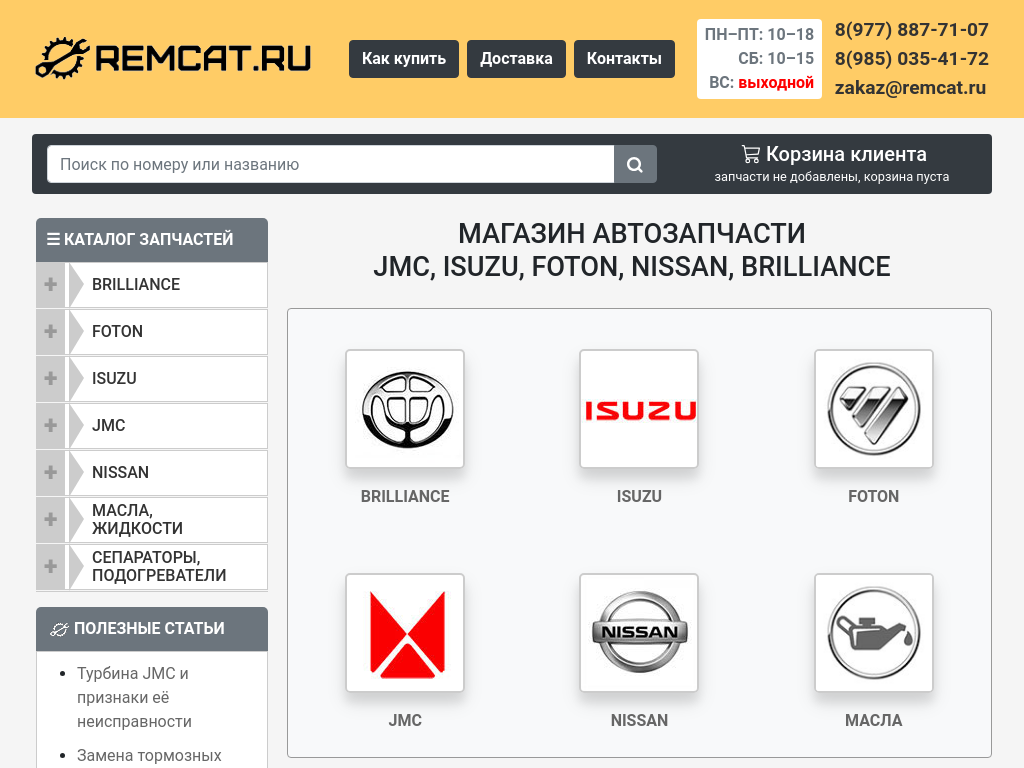Viewport: 1024px width, 768px height.
Task: Click the FOTON caption under logo
Action: [874, 496]
